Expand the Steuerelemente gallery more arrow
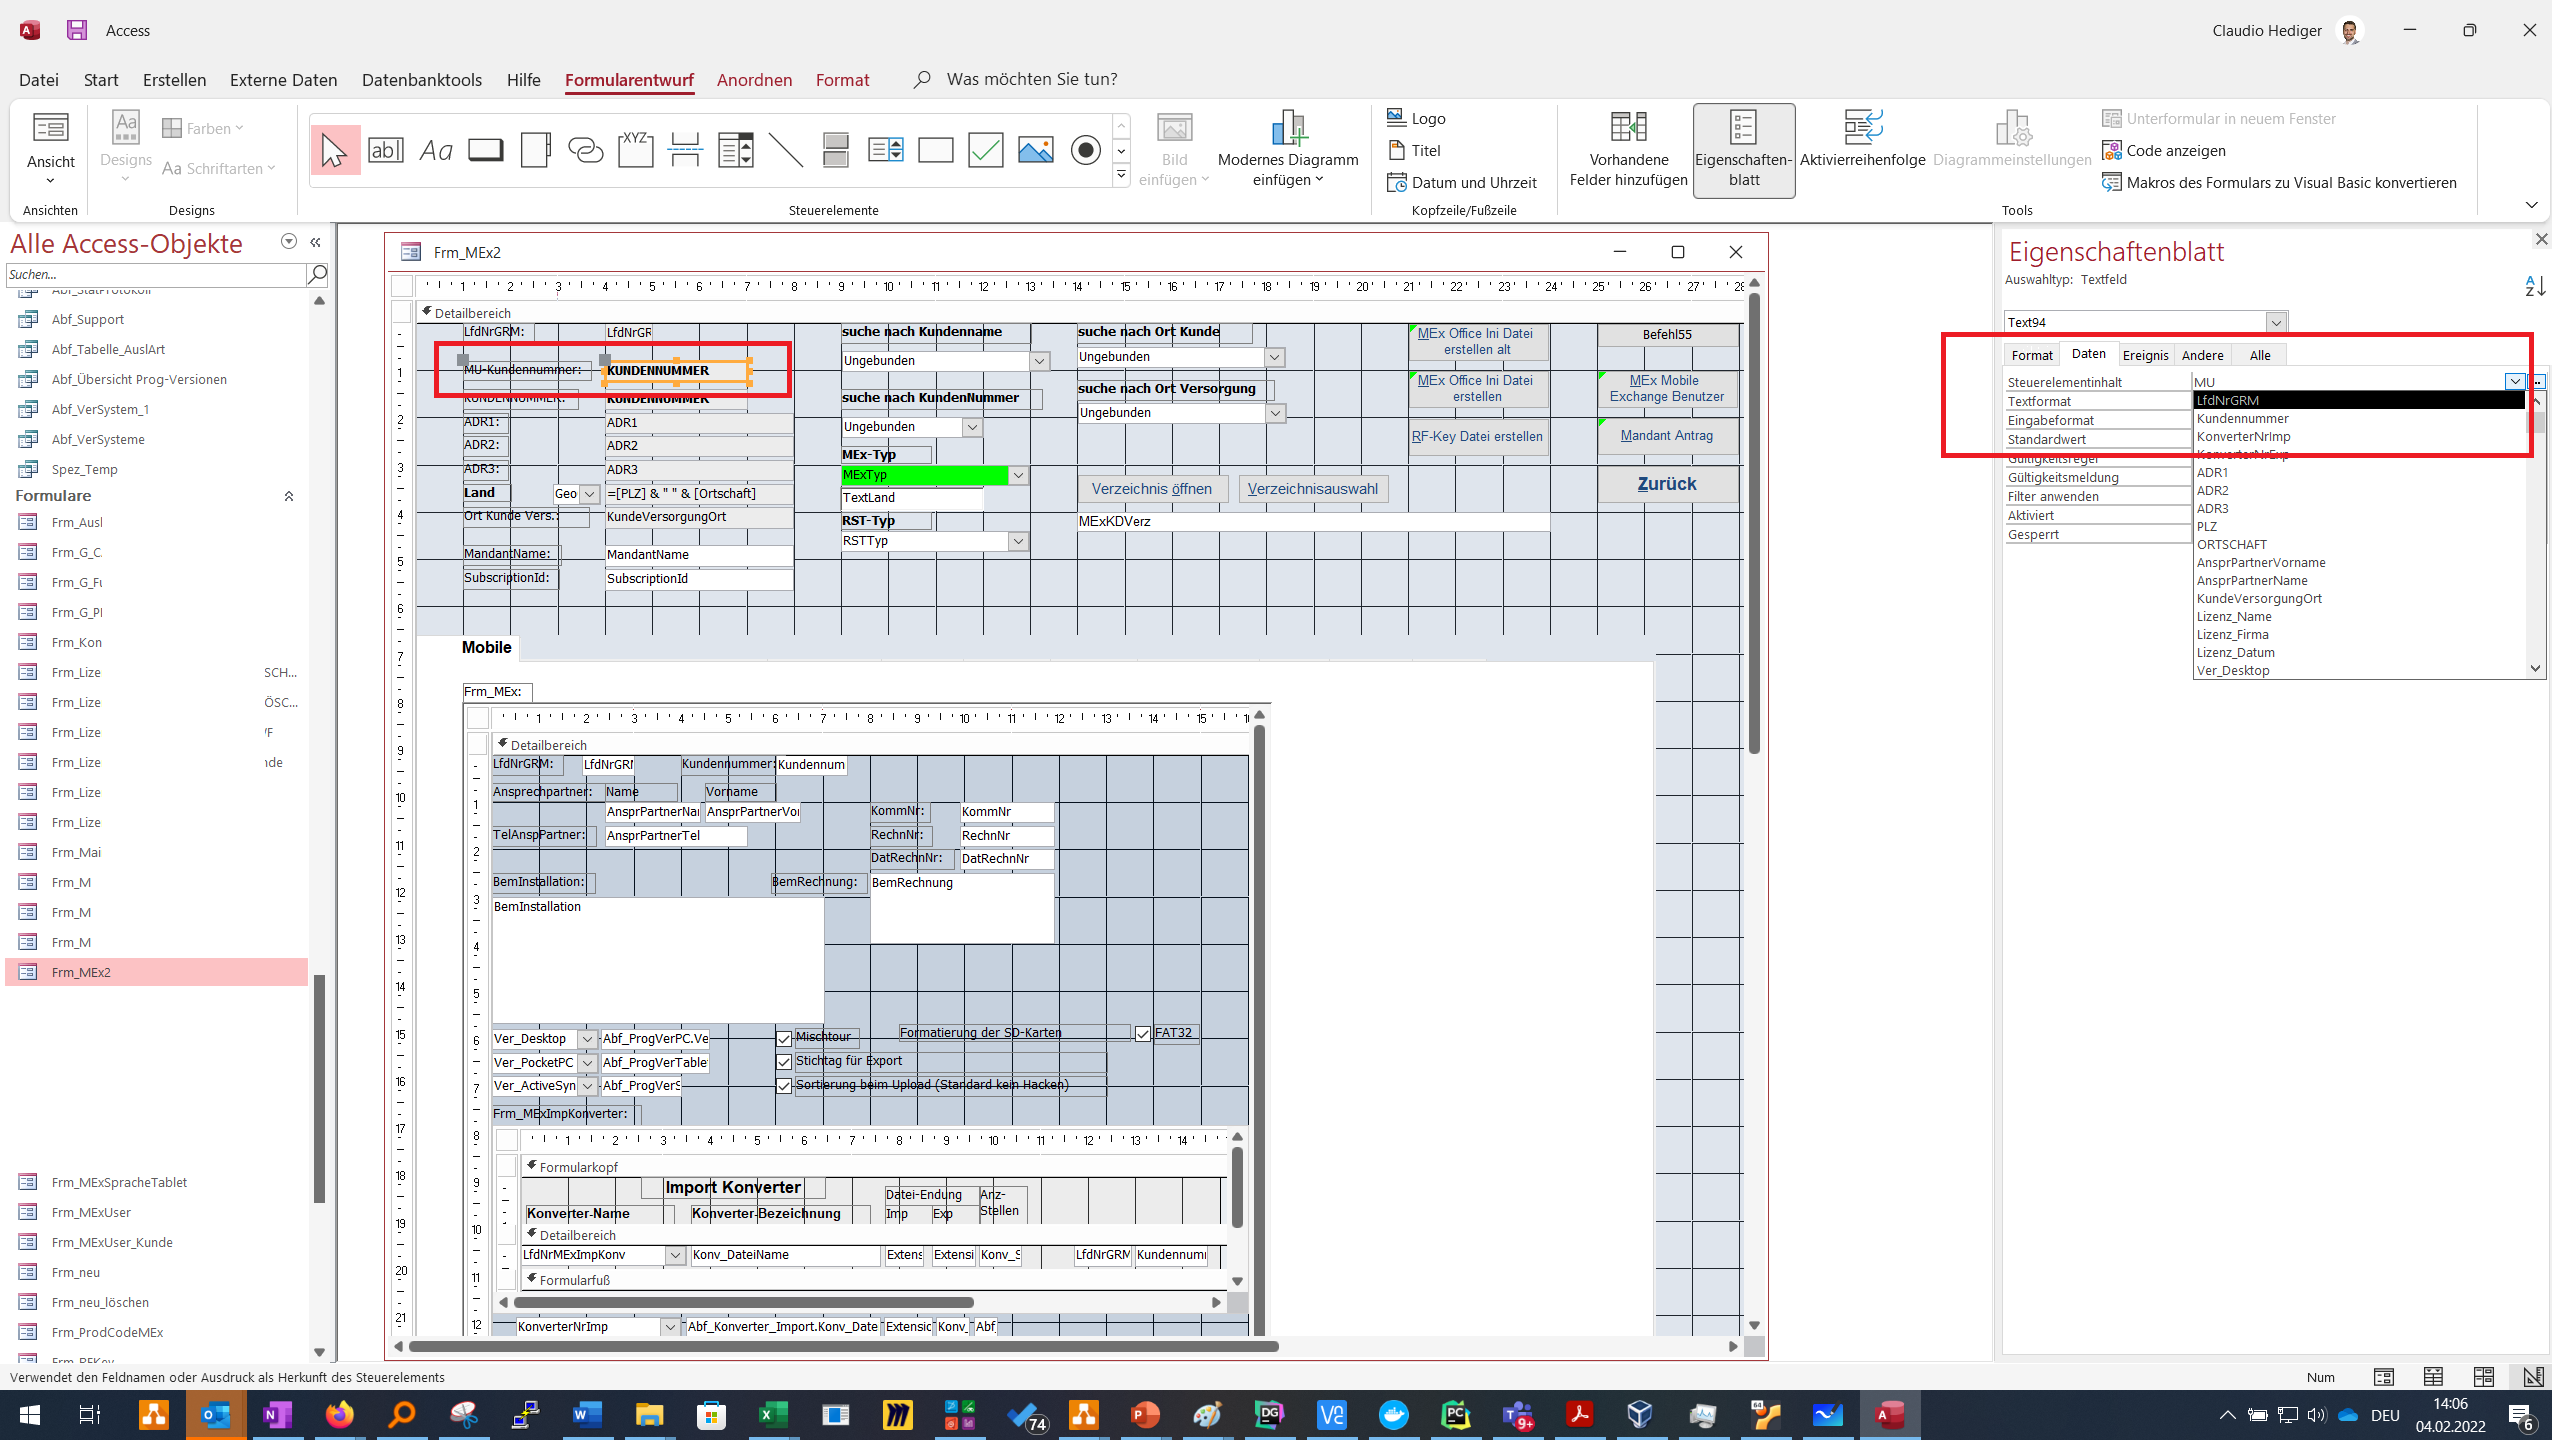This screenshot has width=2552, height=1440. point(1121,175)
